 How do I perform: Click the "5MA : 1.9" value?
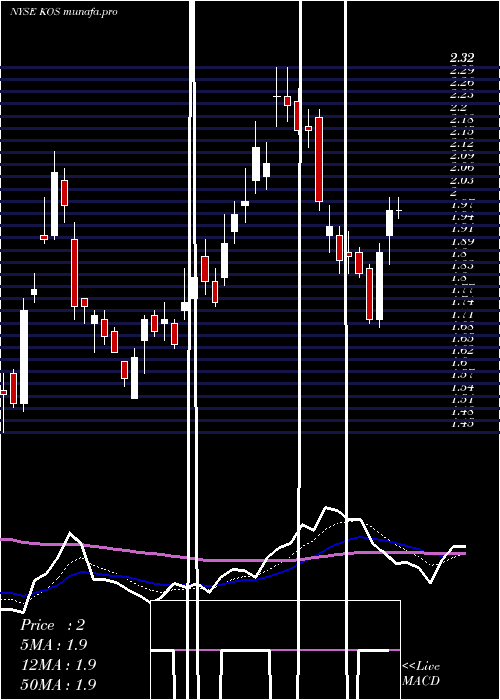pyautogui.click(x=54, y=644)
